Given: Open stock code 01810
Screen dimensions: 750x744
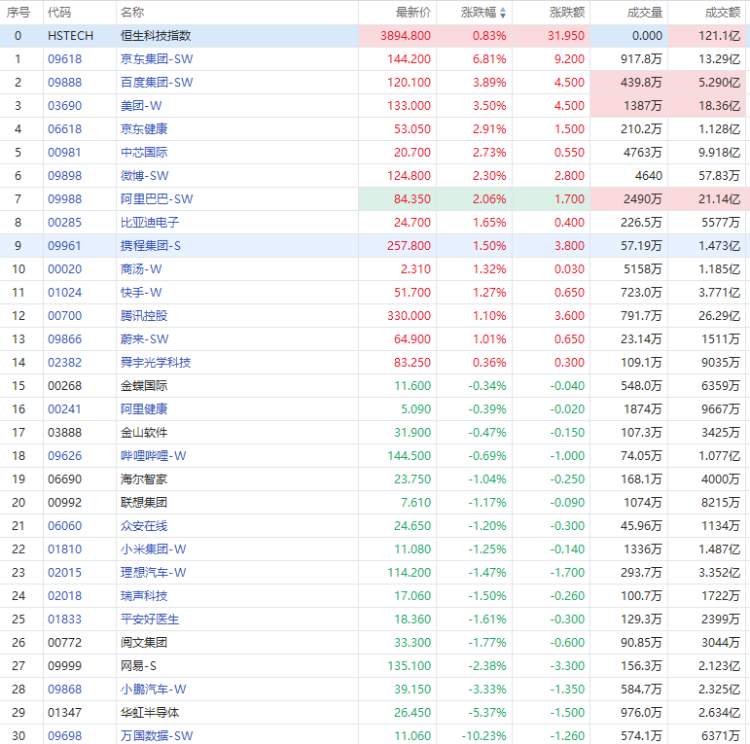Looking at the screenshot, I should [x=65, y=549].
